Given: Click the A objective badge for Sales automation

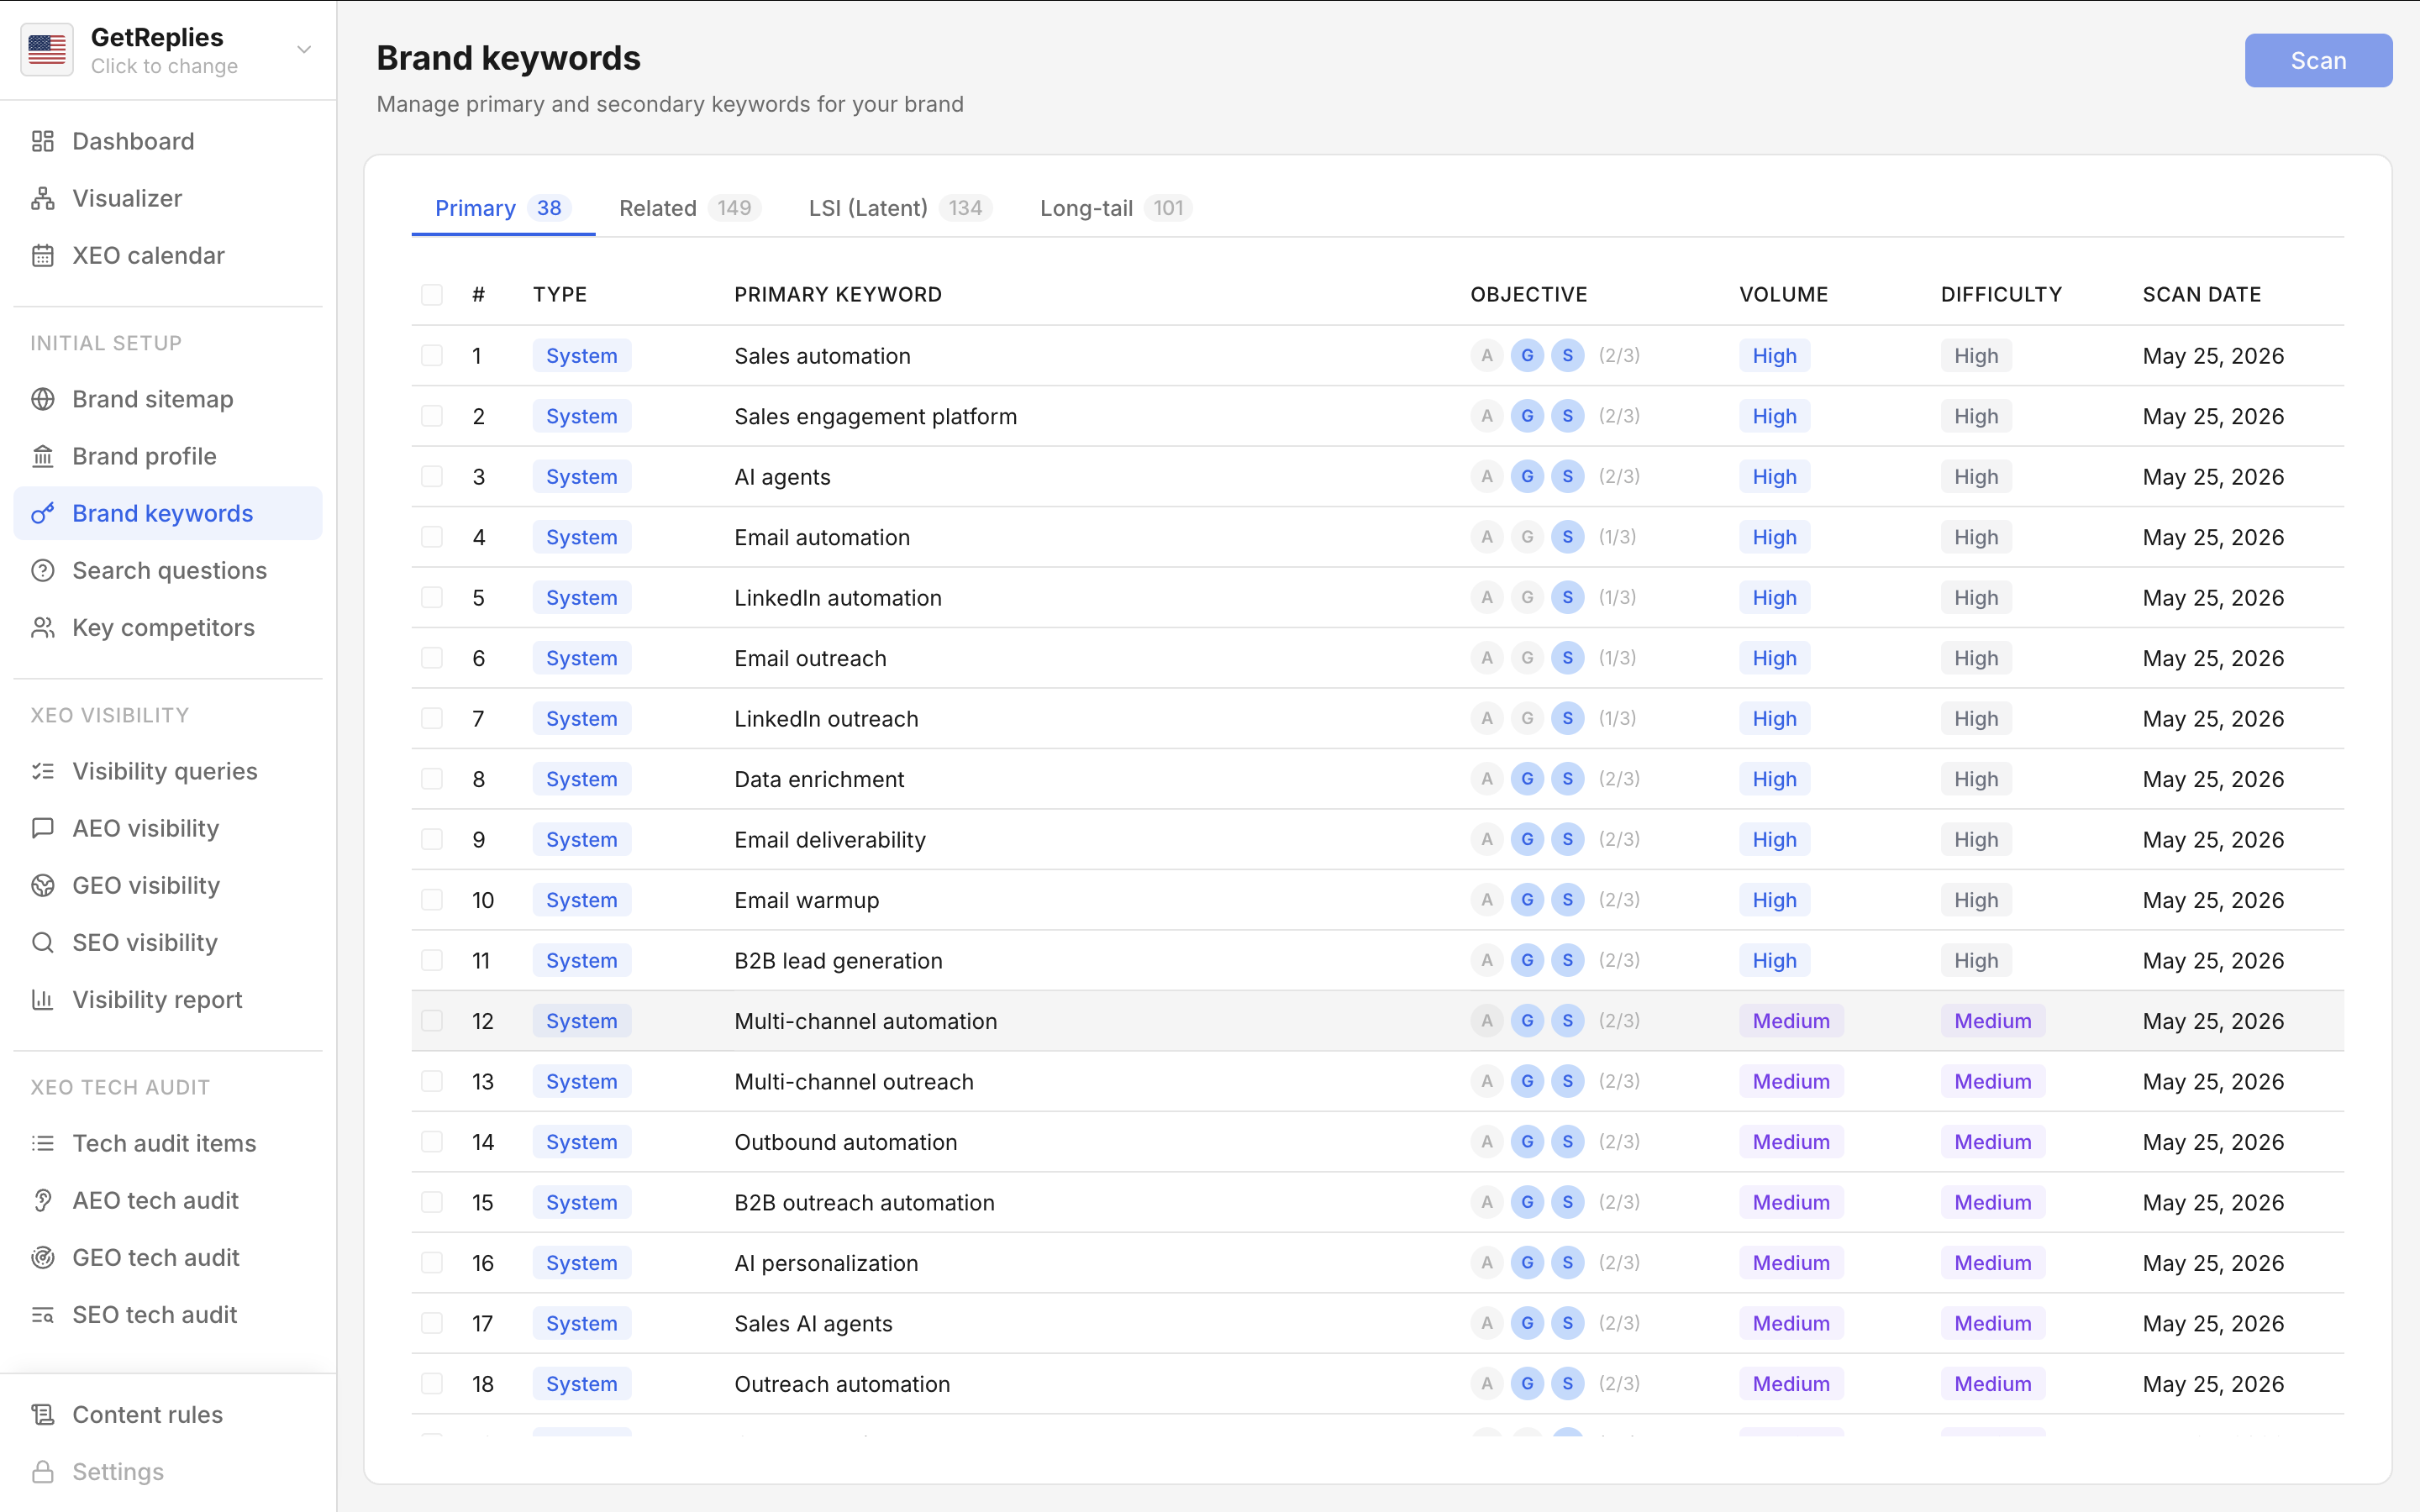Looking at the screenshot, I should pos(1487,355).
